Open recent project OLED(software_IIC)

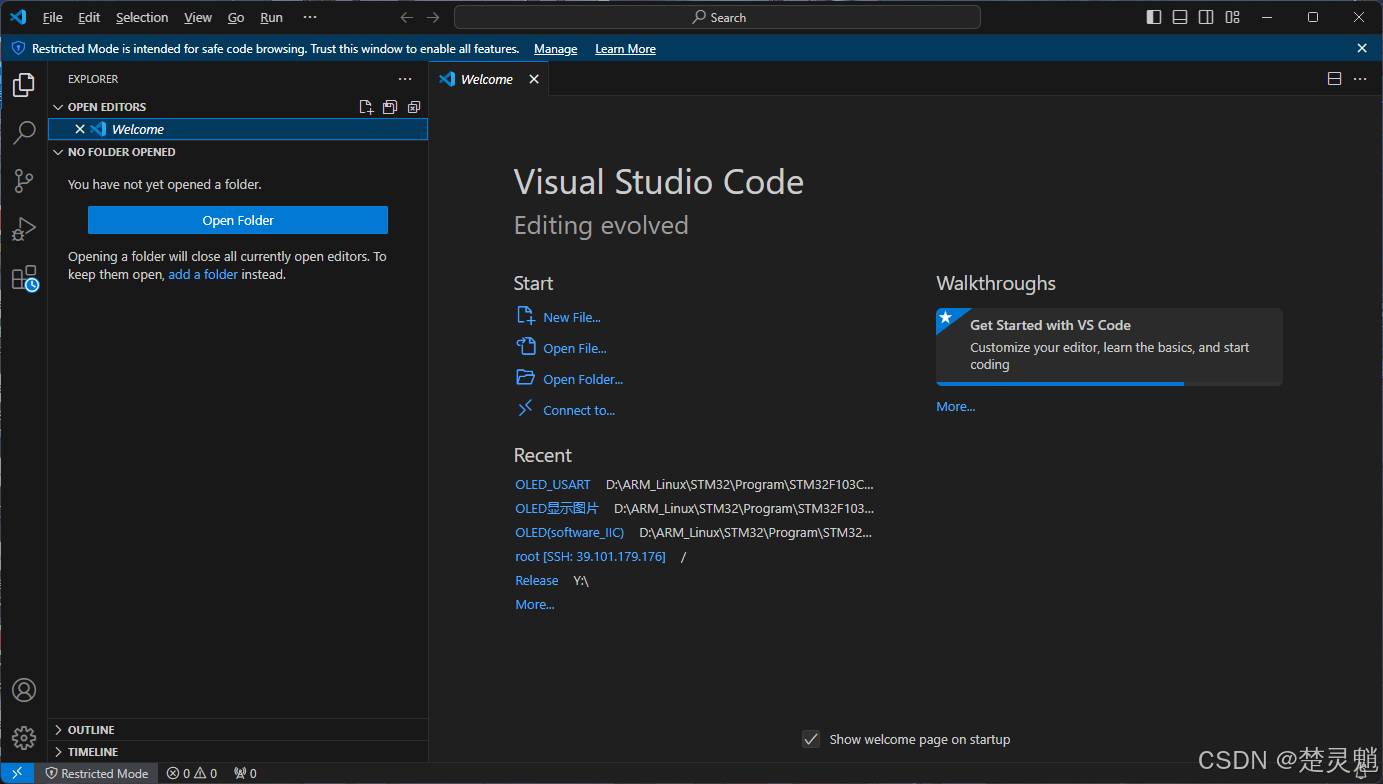point(569,532)
